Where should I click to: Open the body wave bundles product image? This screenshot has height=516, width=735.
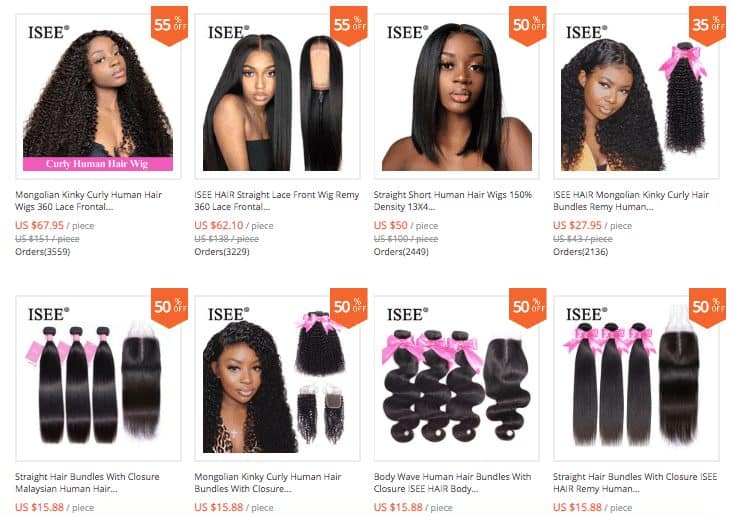(457, 378)
